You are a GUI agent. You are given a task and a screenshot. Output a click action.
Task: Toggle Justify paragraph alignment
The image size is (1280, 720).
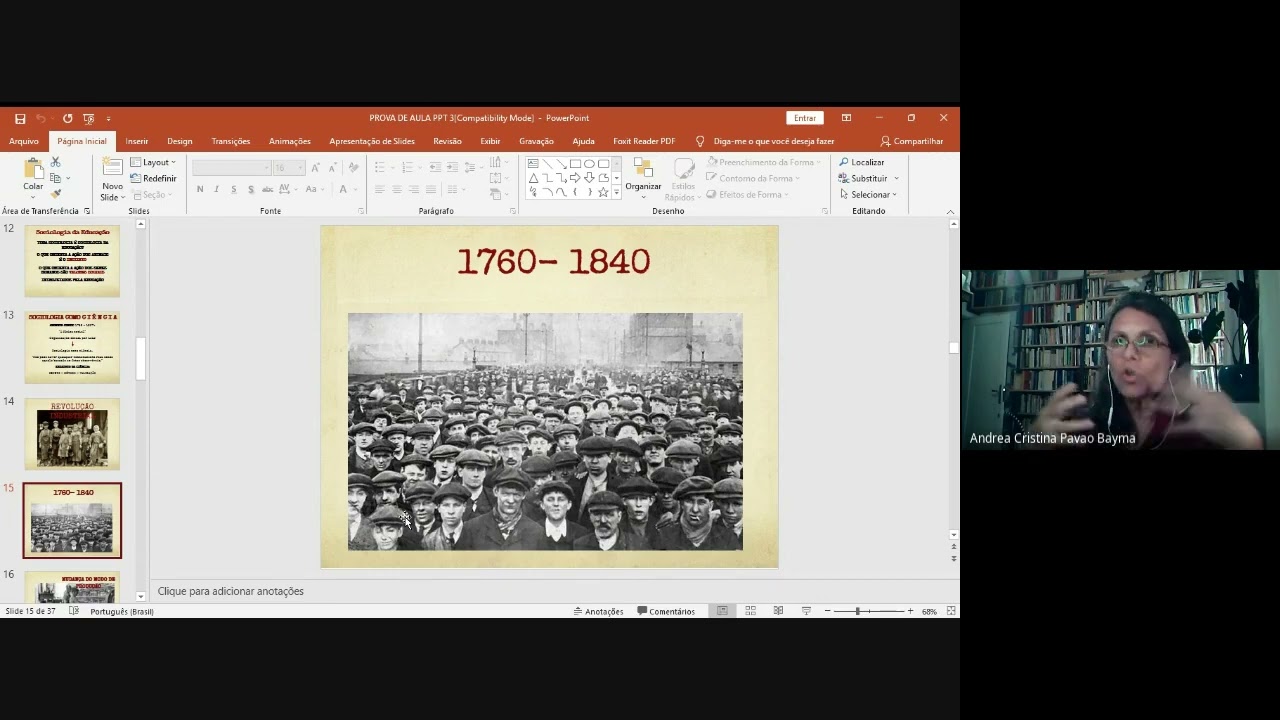pos(431,189)
